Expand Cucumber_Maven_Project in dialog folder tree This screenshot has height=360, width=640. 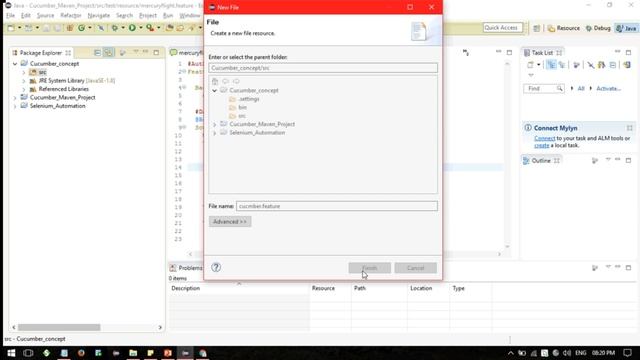(x=215, y=124)
